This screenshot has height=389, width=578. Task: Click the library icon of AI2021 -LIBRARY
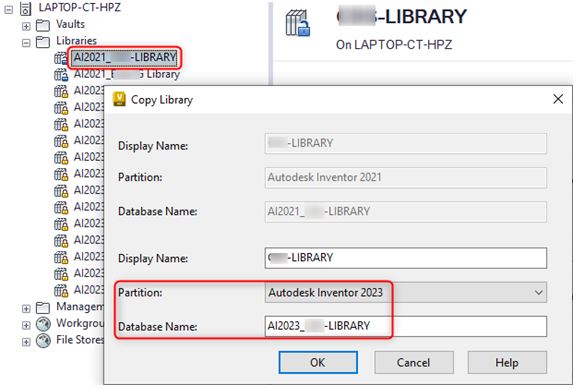pos(61,58)
